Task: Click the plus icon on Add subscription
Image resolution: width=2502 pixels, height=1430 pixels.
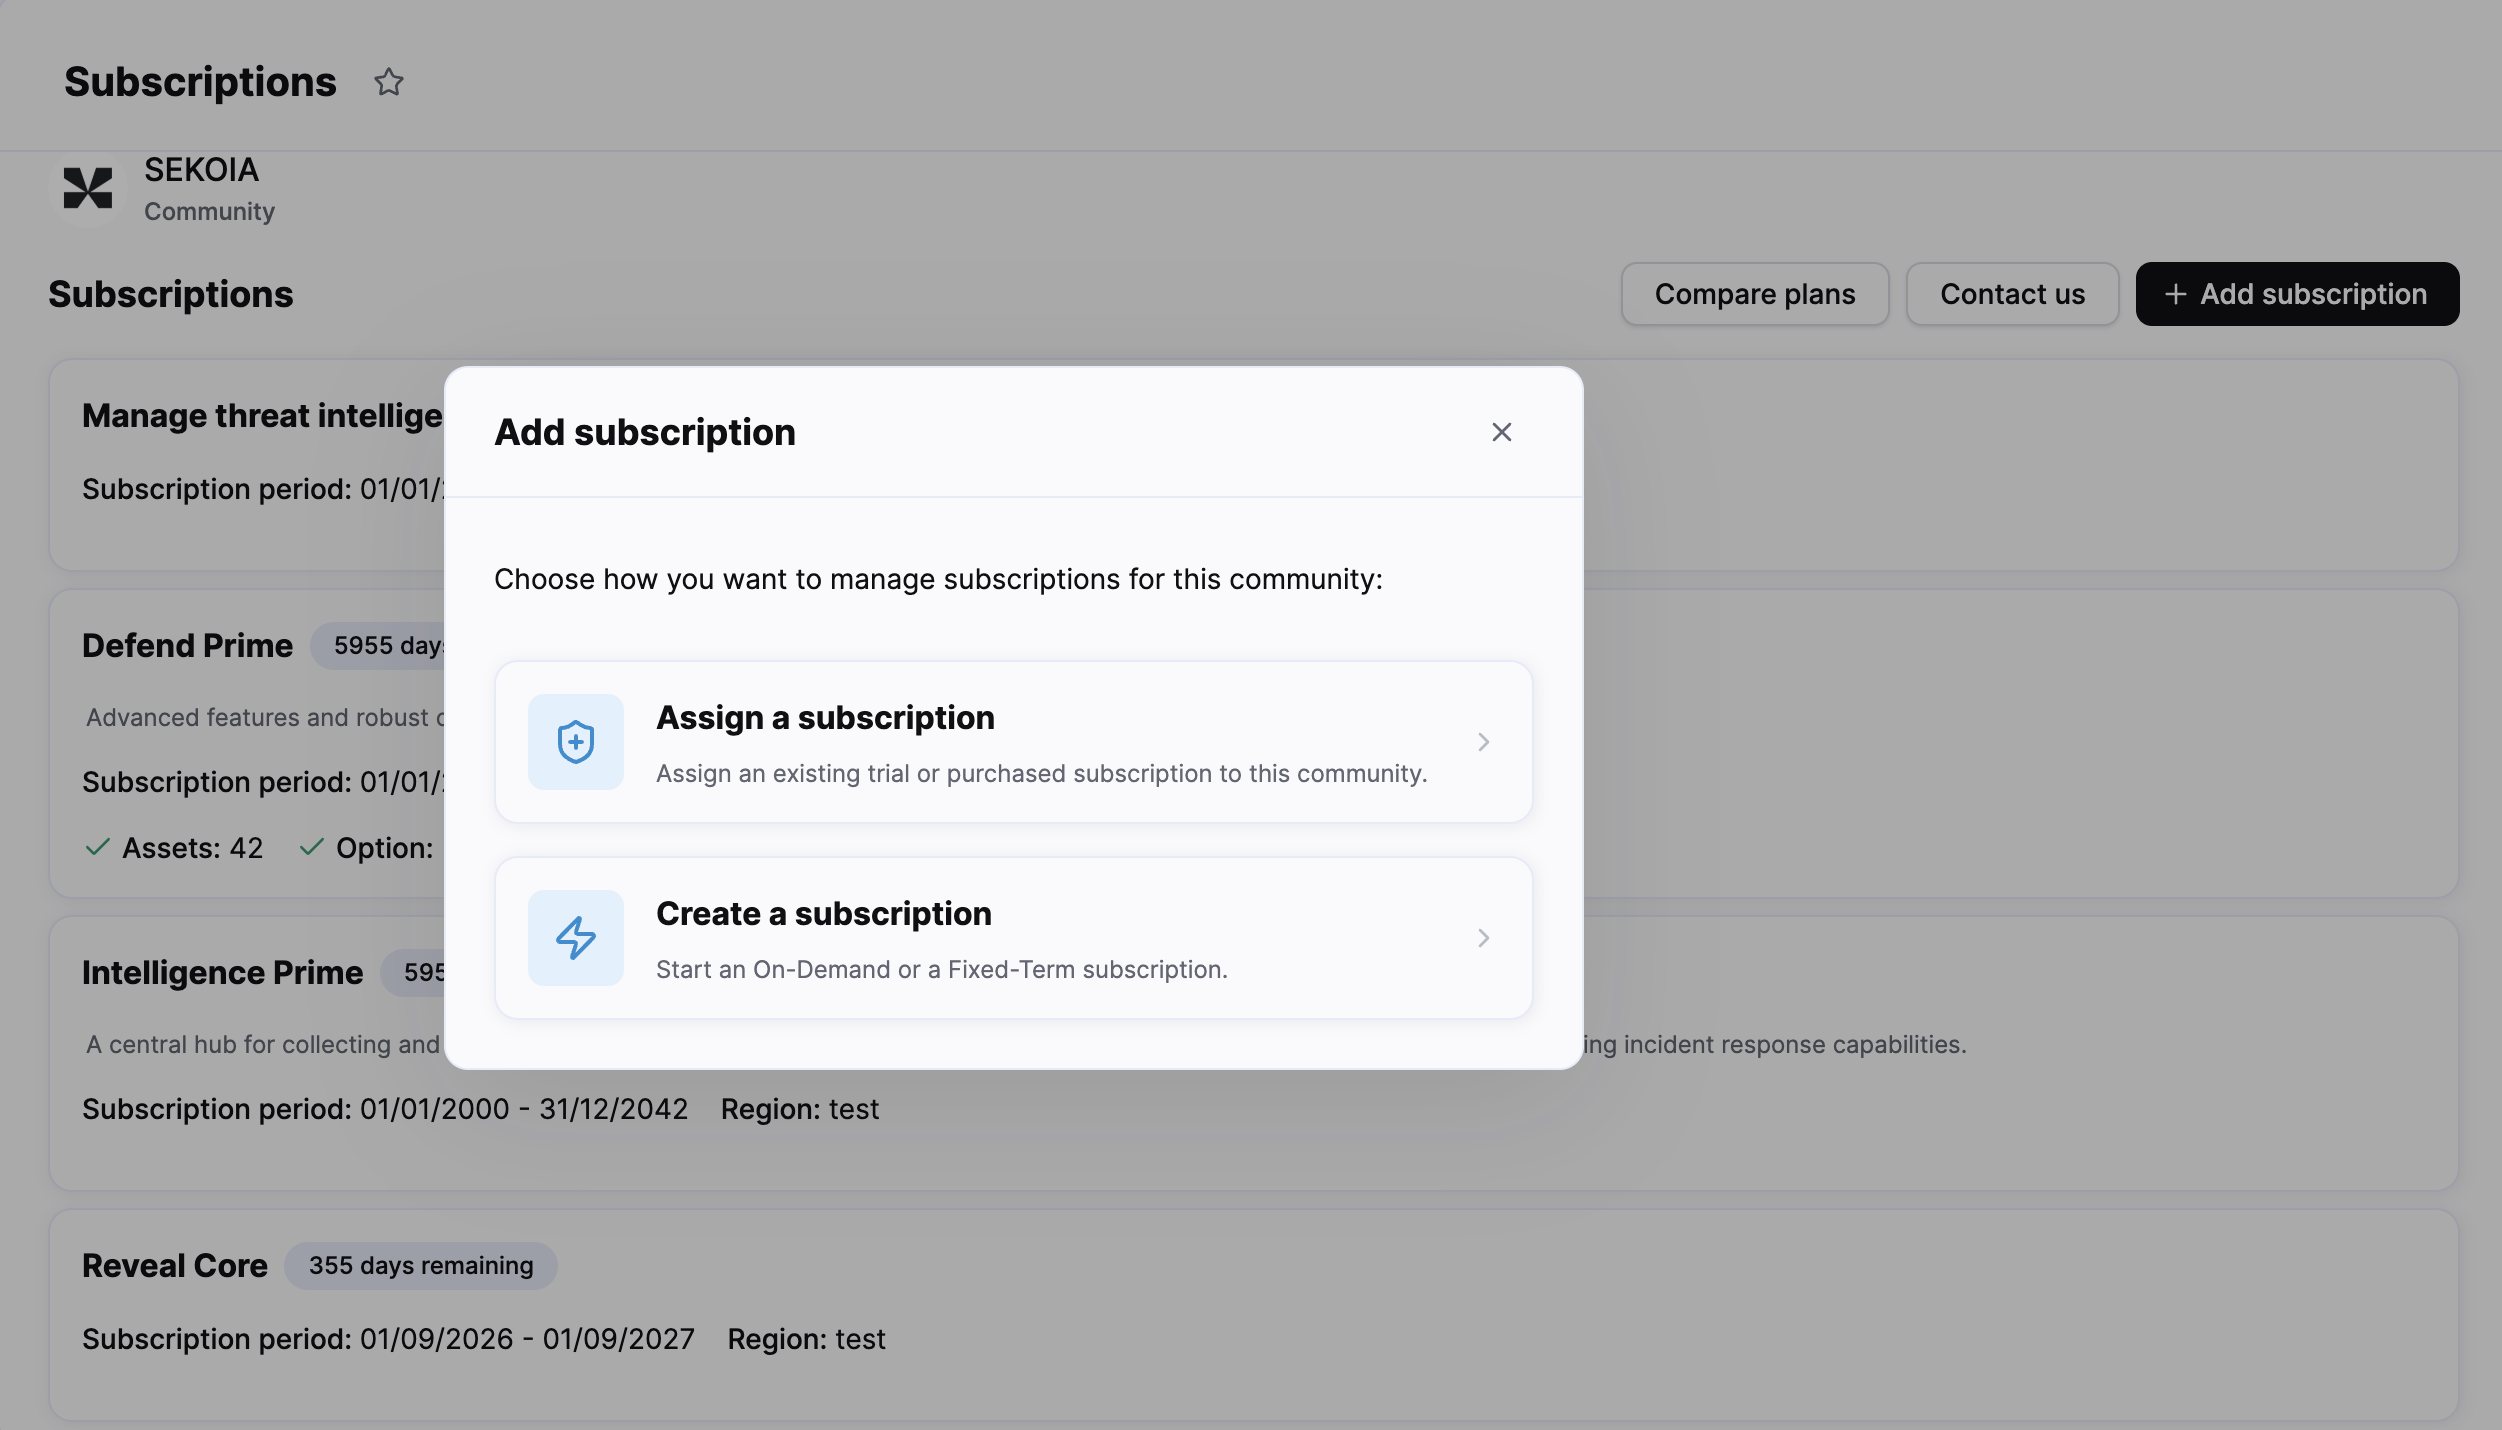Action: click(x=2175, y=294)
